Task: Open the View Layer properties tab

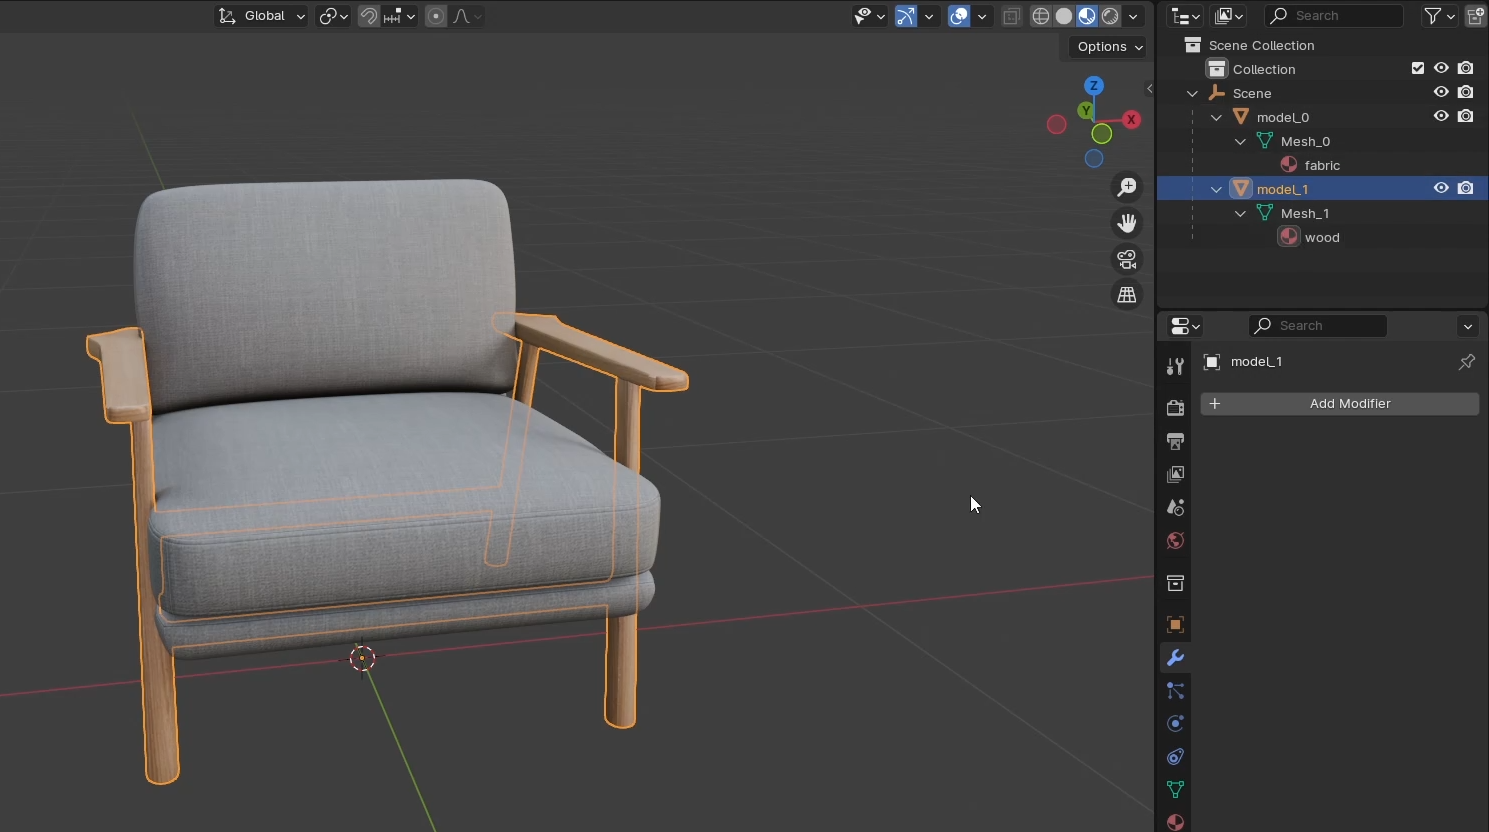Action: click(1175, 474)
